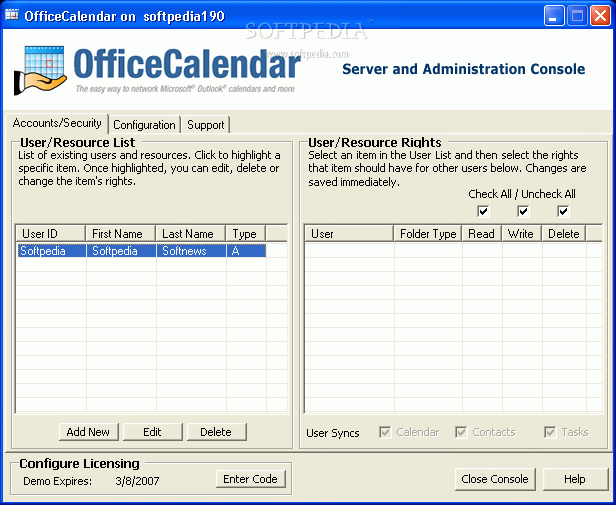Screen dimensions: 616x505
Task: Click the Read column header
Action: point(482,233)
